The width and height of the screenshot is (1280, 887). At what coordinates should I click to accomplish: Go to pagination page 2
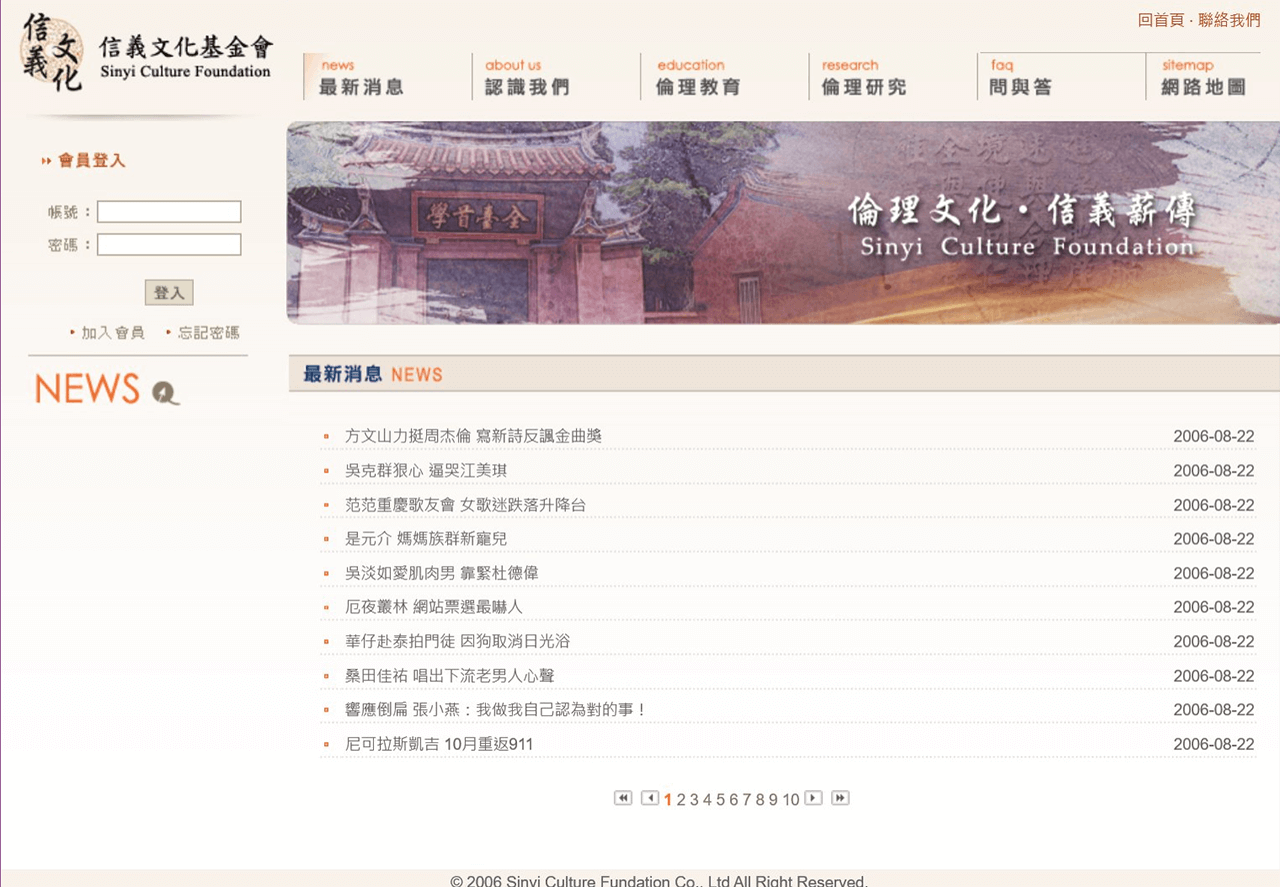(681, 799)
